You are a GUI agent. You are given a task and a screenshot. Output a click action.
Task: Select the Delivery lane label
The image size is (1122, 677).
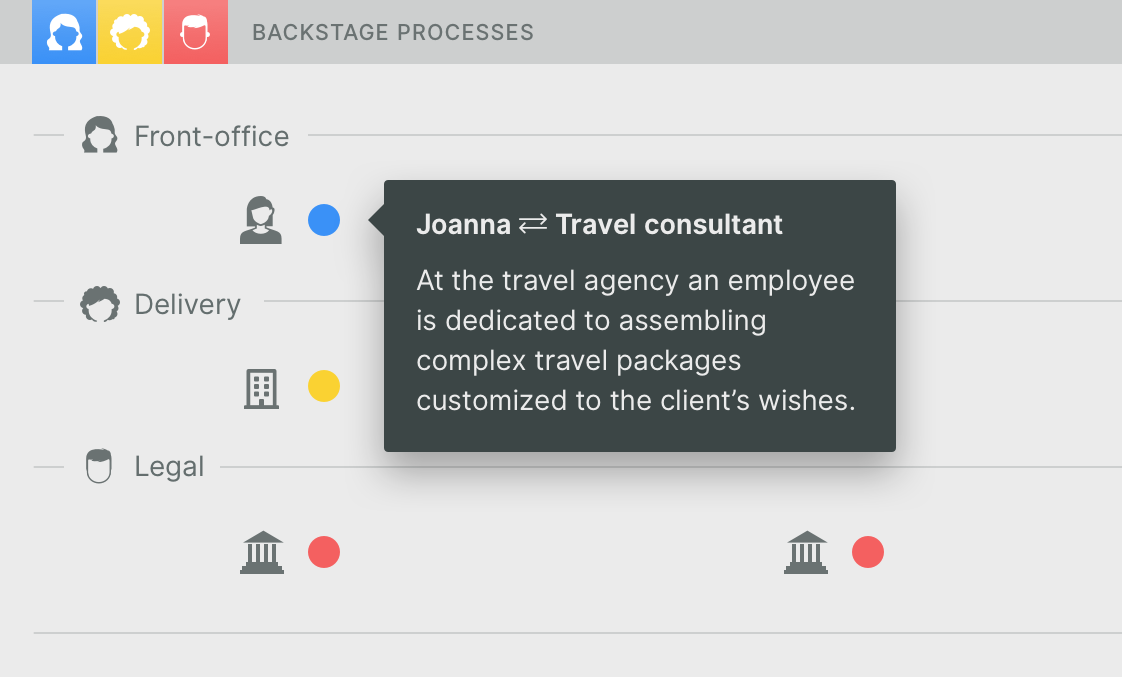pyautogui.click(x=187, y=304)
